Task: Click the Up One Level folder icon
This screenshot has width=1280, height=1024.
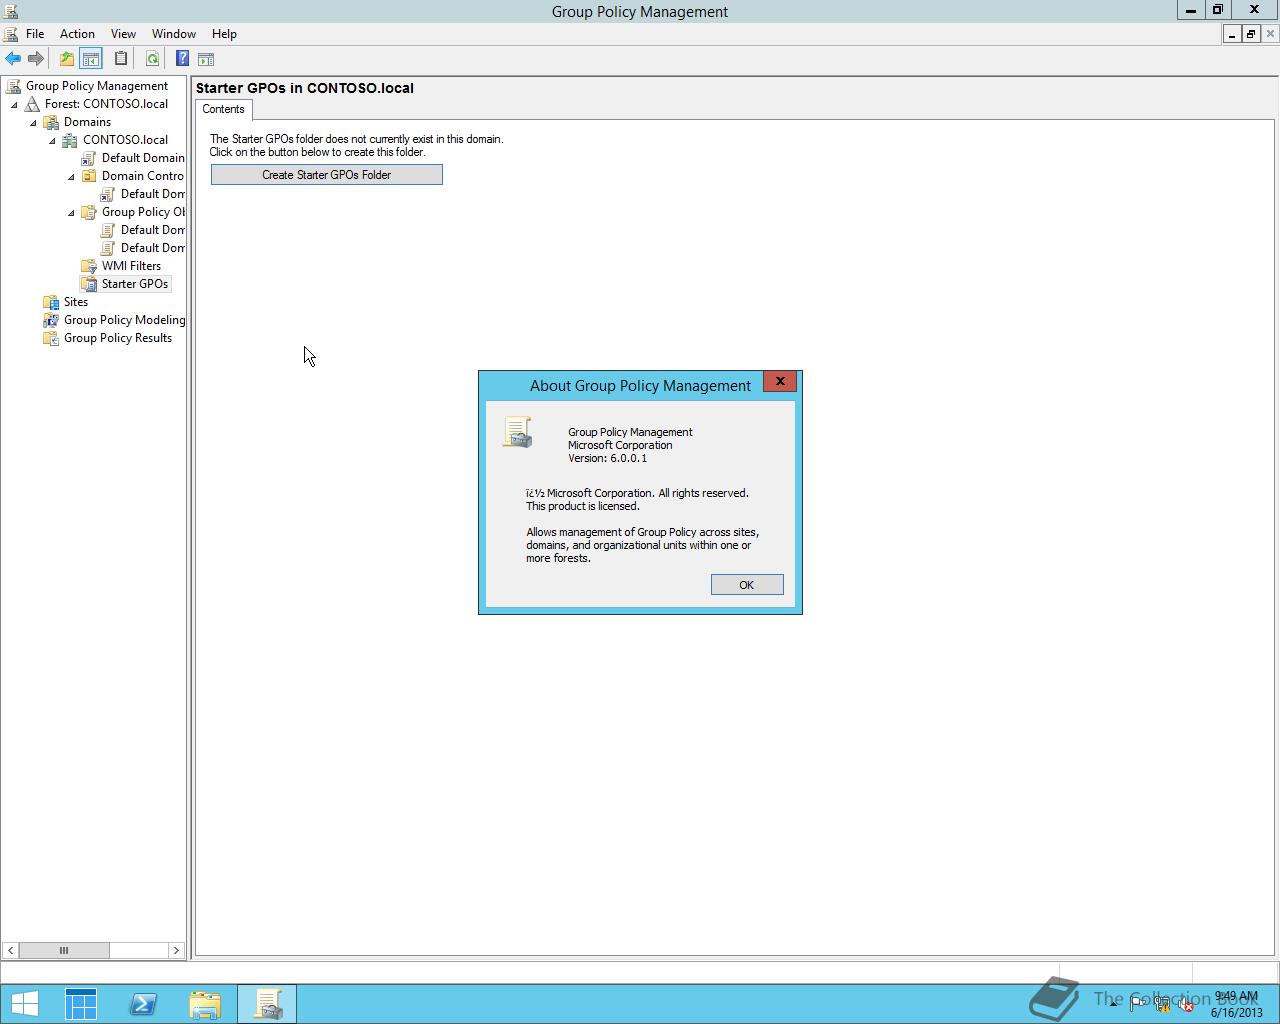Action: click(66, 59)
